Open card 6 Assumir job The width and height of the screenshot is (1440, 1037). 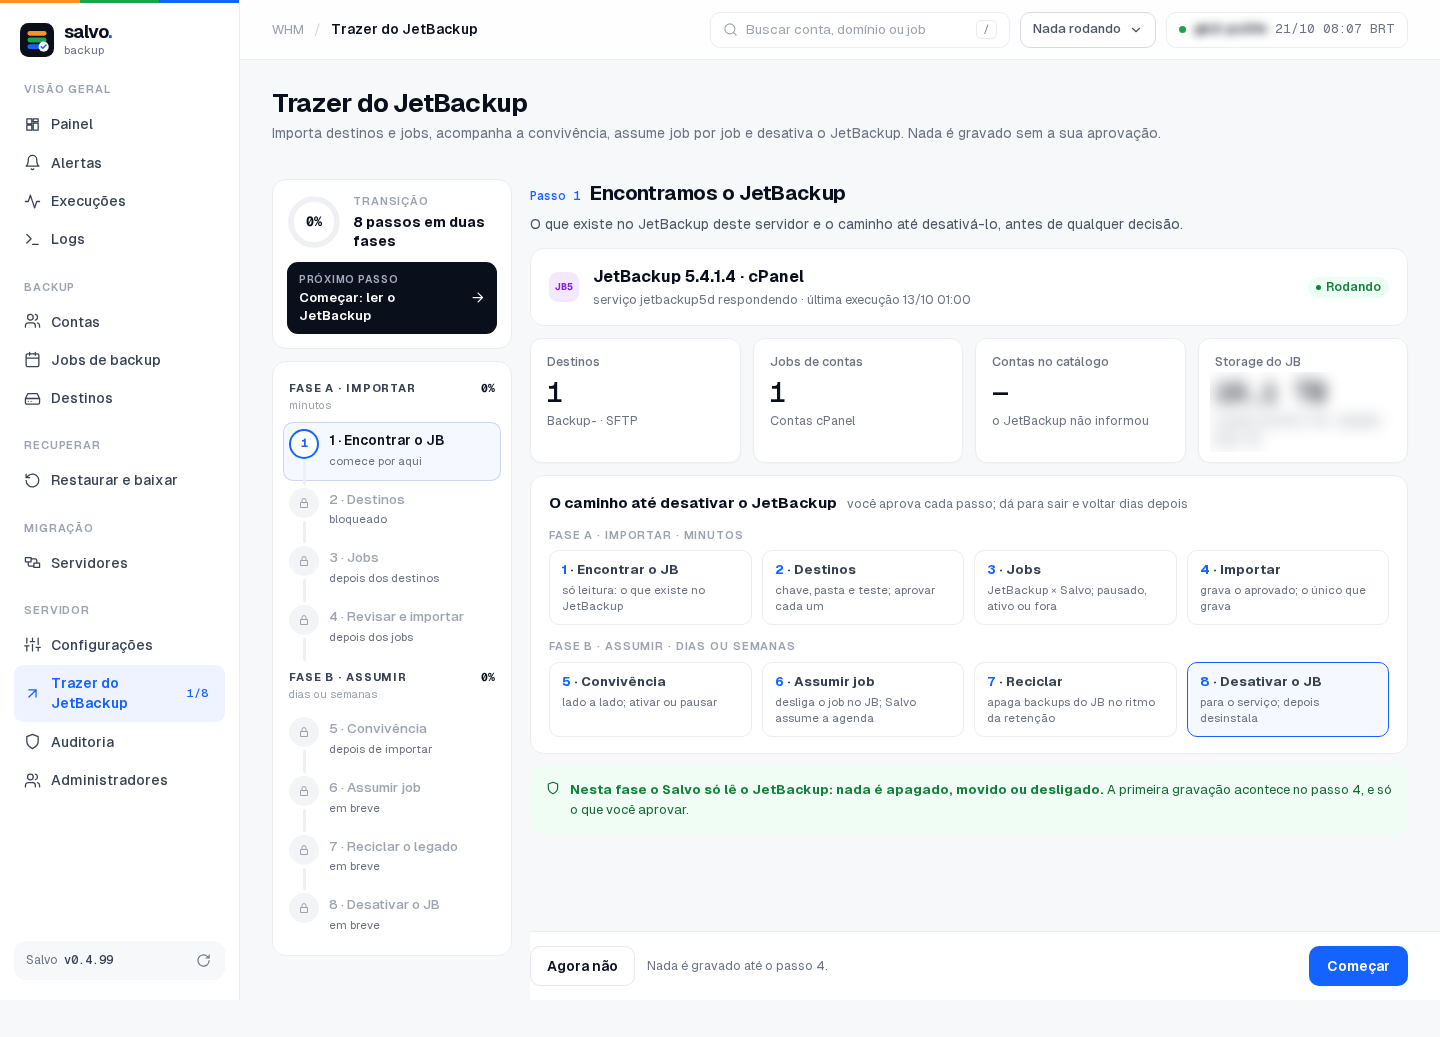[x=863, y=699]
